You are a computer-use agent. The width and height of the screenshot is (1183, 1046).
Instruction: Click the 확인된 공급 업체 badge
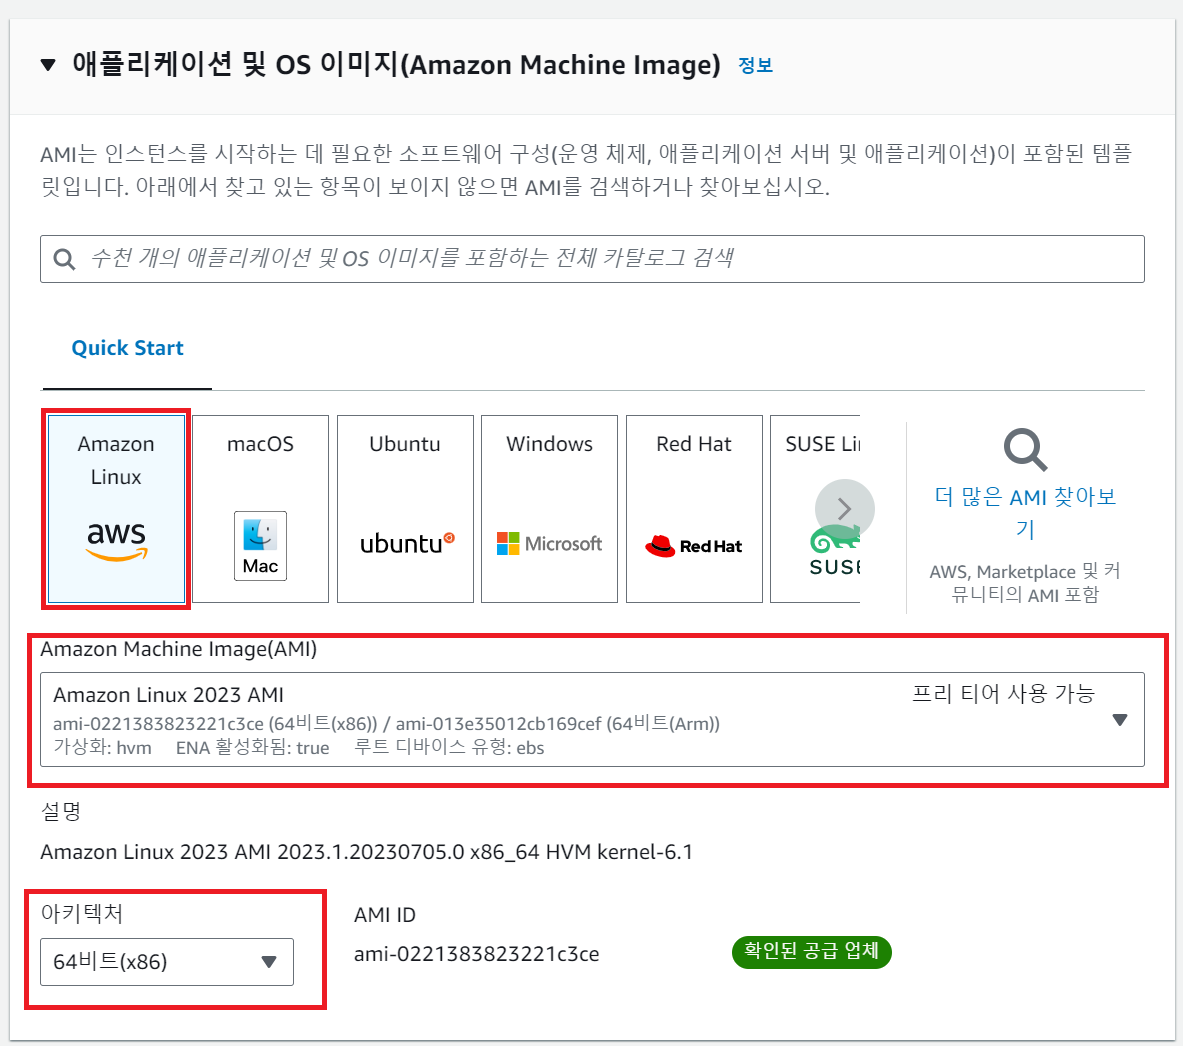[x=811, y=952]
